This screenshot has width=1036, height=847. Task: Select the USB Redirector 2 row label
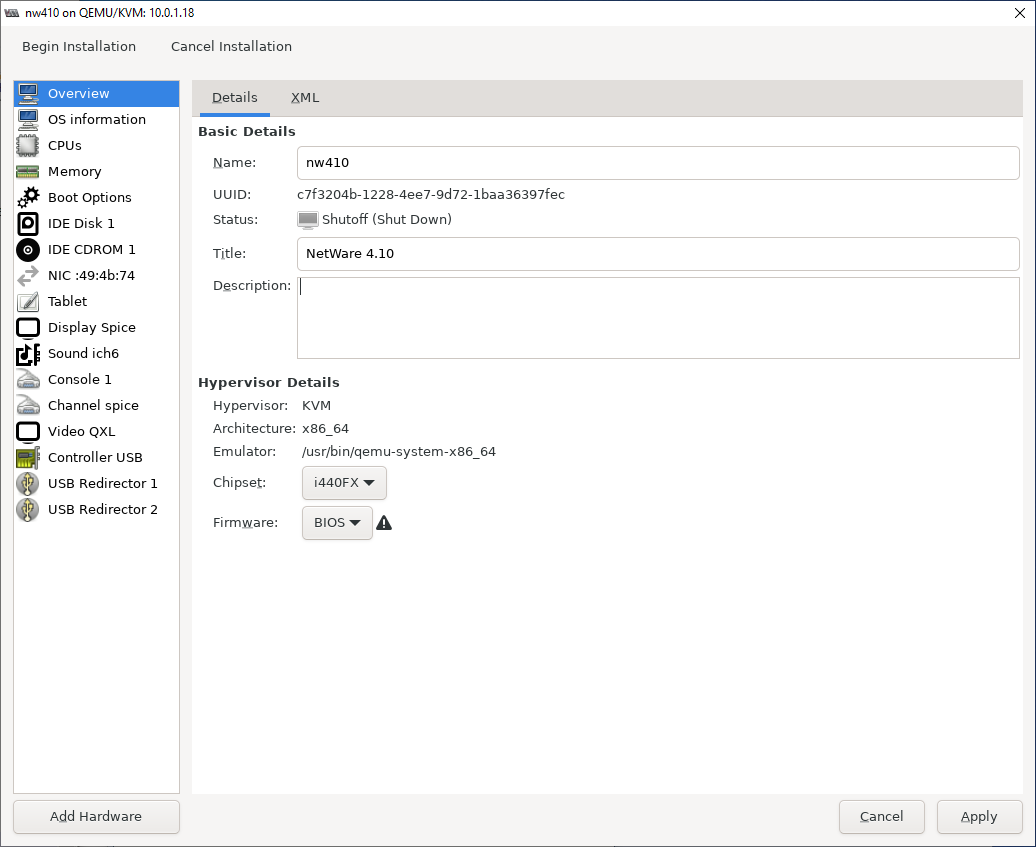pyautogui.click(x=103, y=509)
